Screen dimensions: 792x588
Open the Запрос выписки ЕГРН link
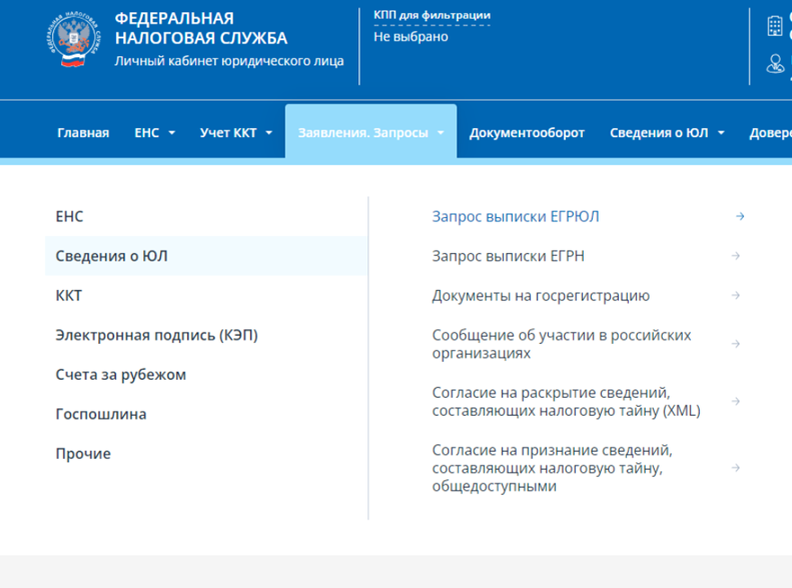click(508, 256)
